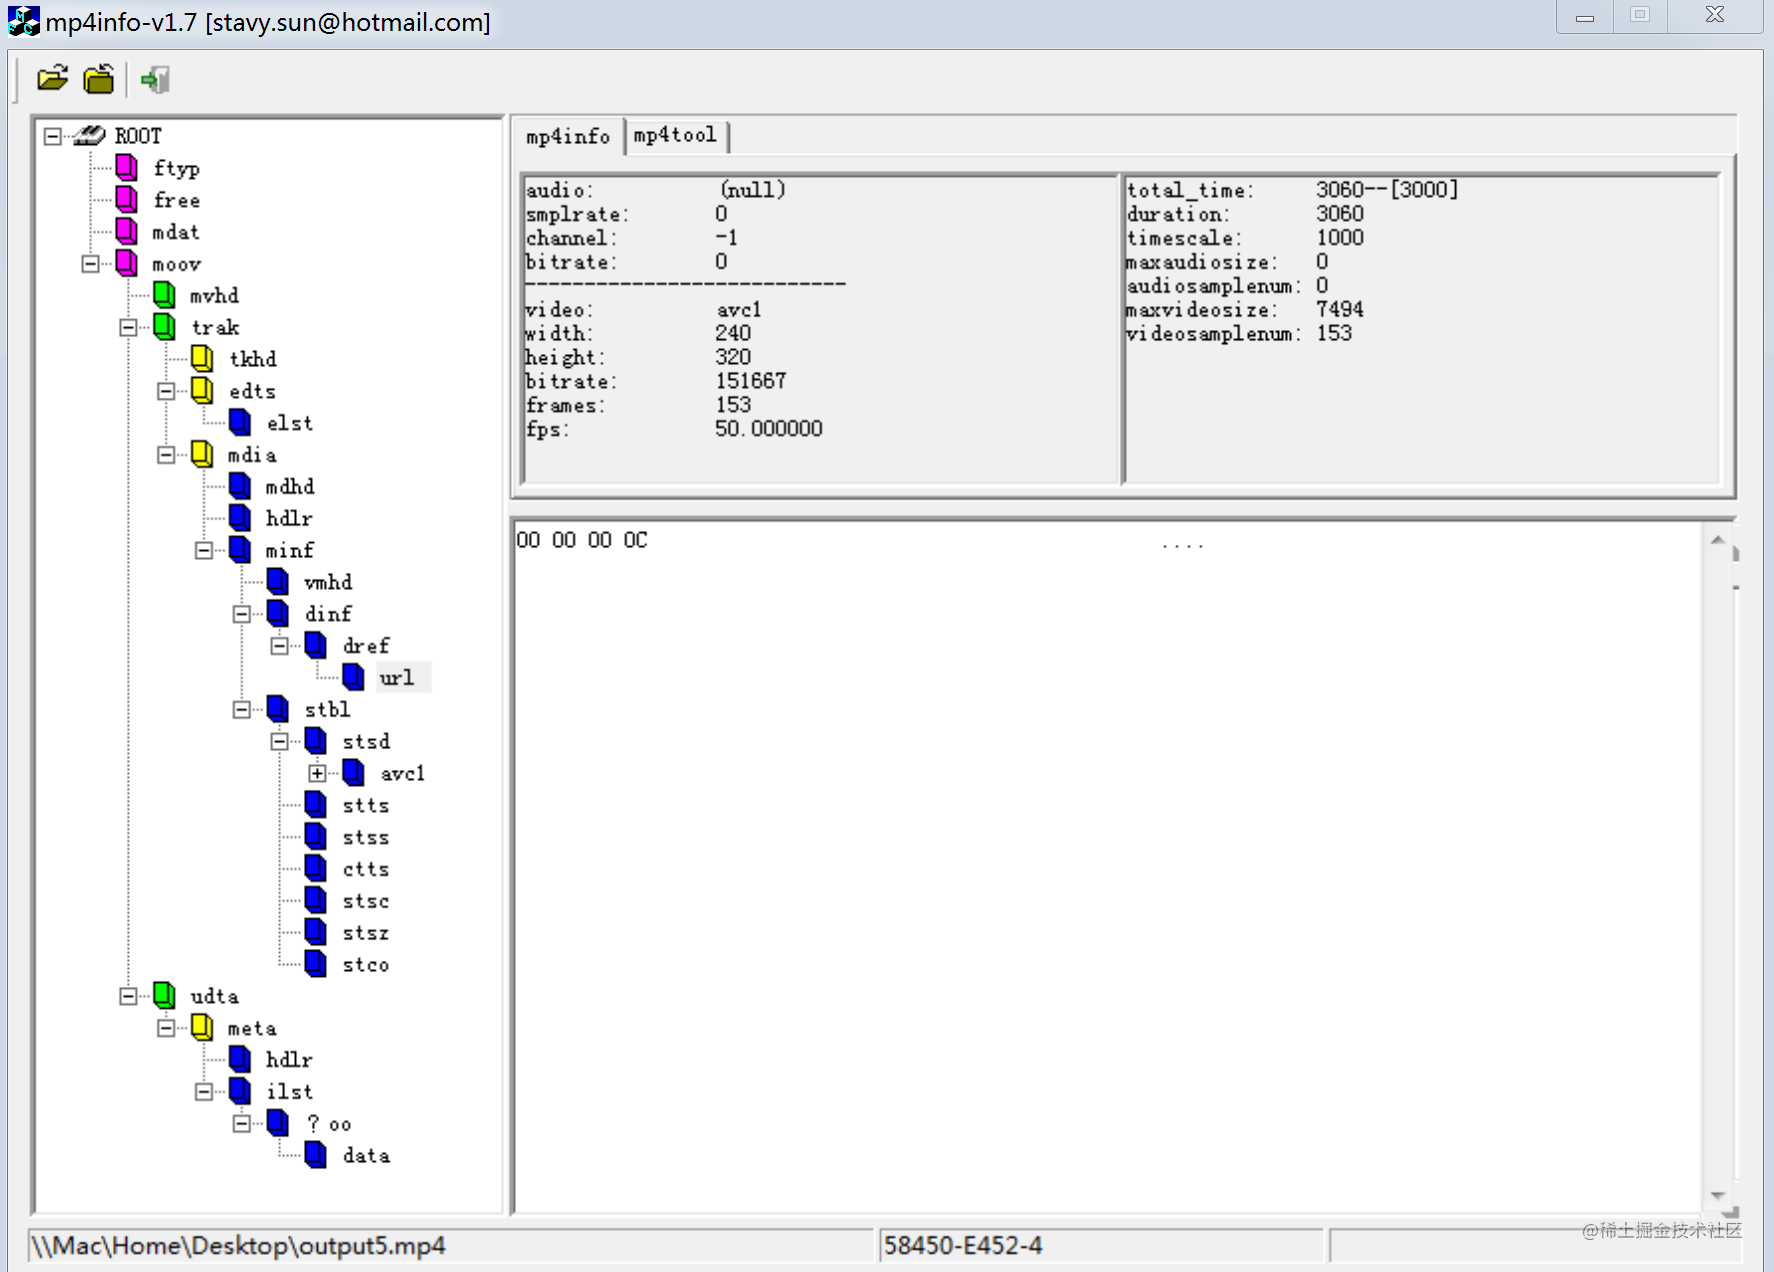Collapse the moov node
The image size is (1774, 1272).
click(x=90, y=264)
